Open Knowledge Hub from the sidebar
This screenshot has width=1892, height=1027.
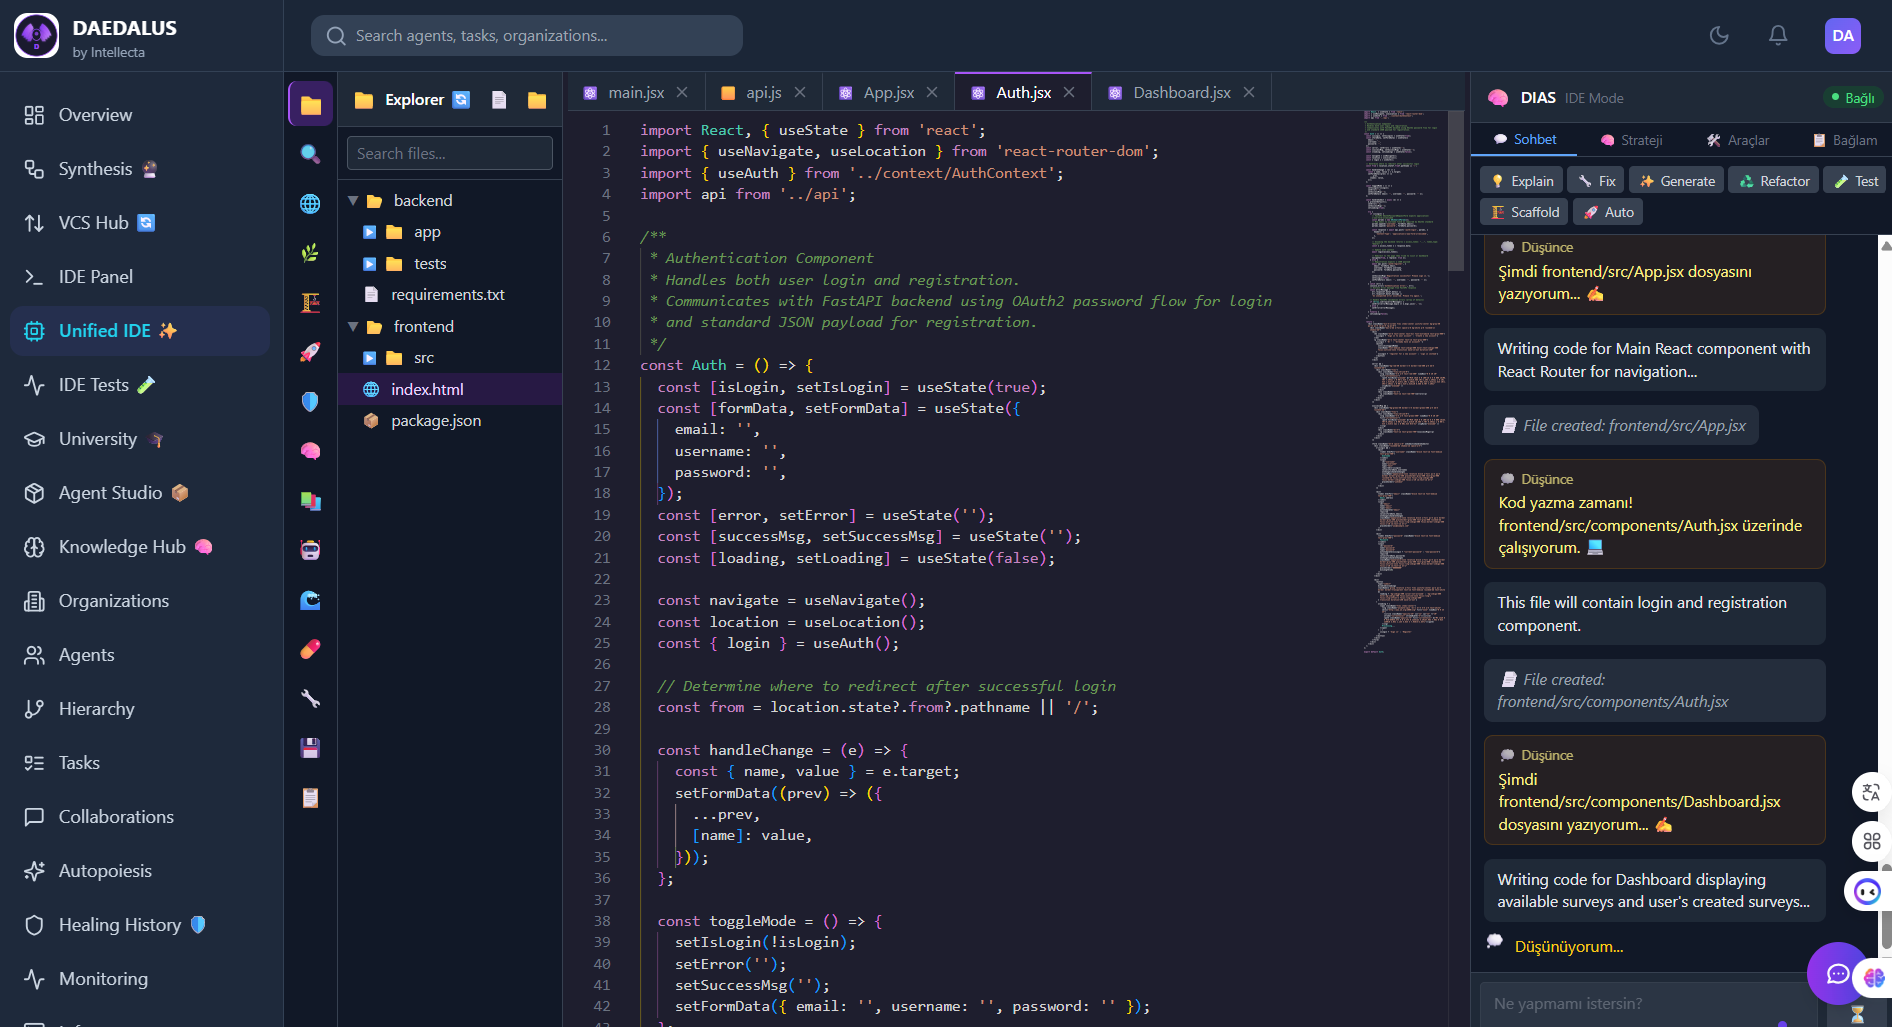point(122,547)
